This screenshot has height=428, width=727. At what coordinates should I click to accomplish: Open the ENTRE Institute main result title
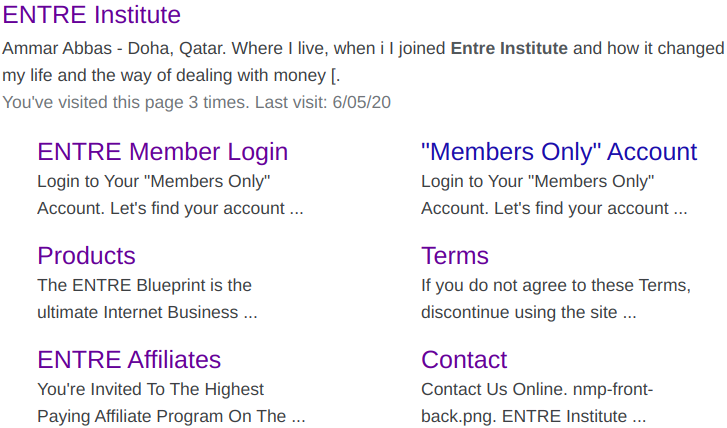(x=91, y=15)
